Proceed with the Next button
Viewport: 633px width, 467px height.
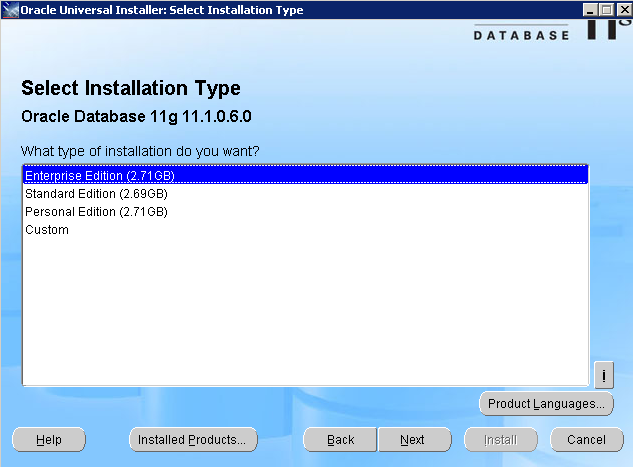[414, 440]
